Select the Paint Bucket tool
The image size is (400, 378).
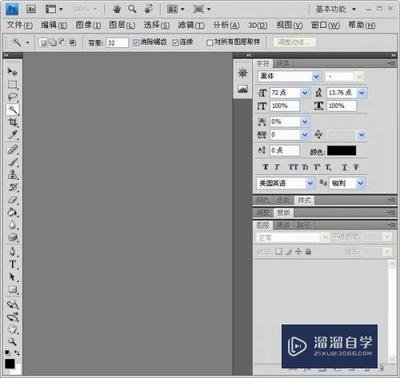pos(12,212)
